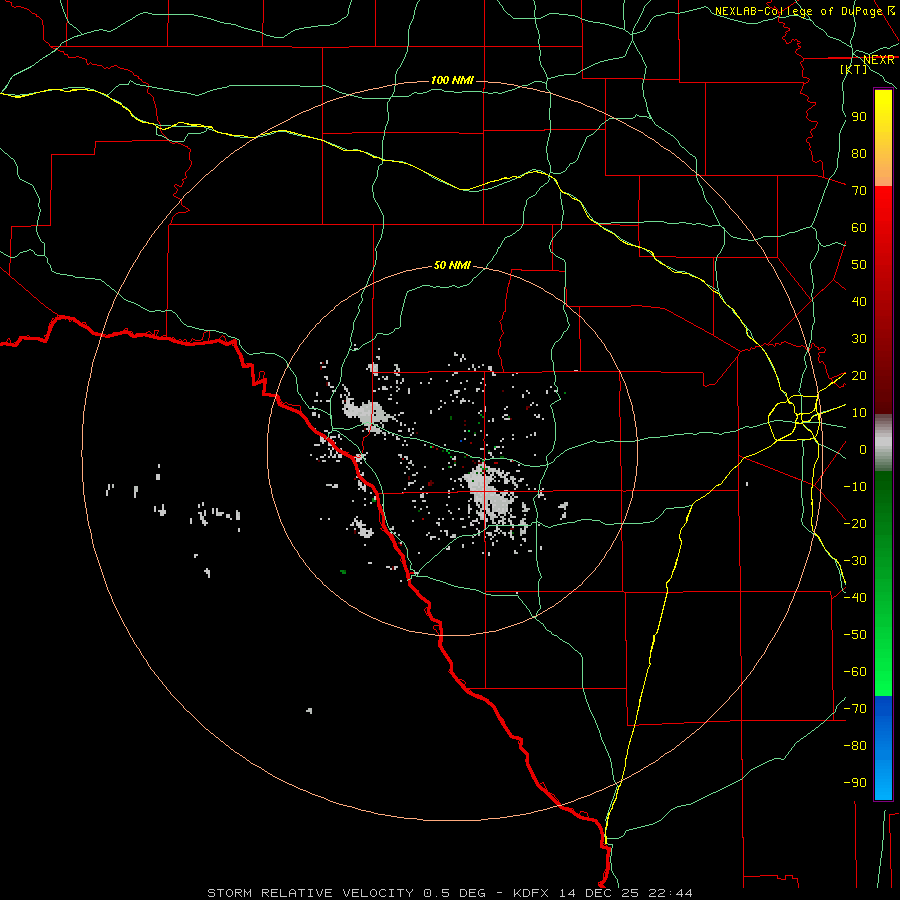Click the 90 value on velocity scale
Image resolution: width=900 pixels, height=900 pixels.
(859, 117)
